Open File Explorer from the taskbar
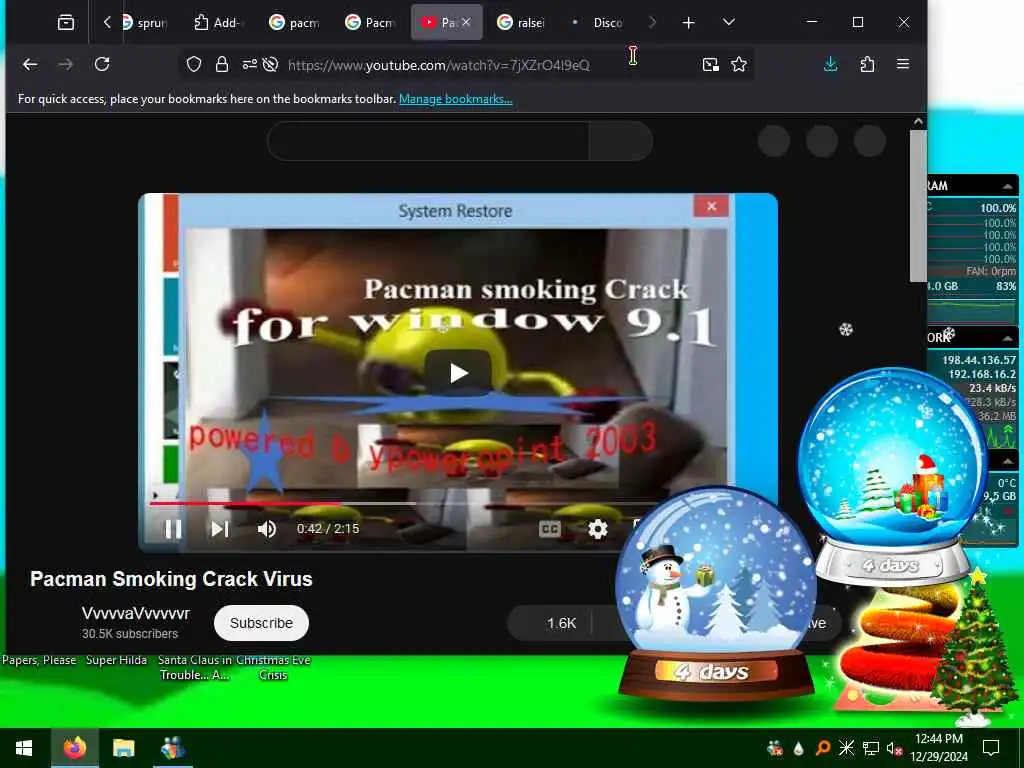This screenshot has height=768, width=1024. [123, 748]
